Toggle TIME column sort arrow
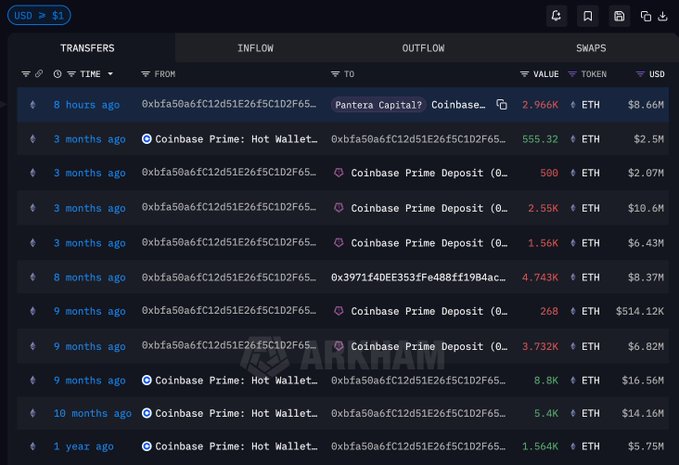The height and width of the screenshot is (465, 679). [110, 74]
